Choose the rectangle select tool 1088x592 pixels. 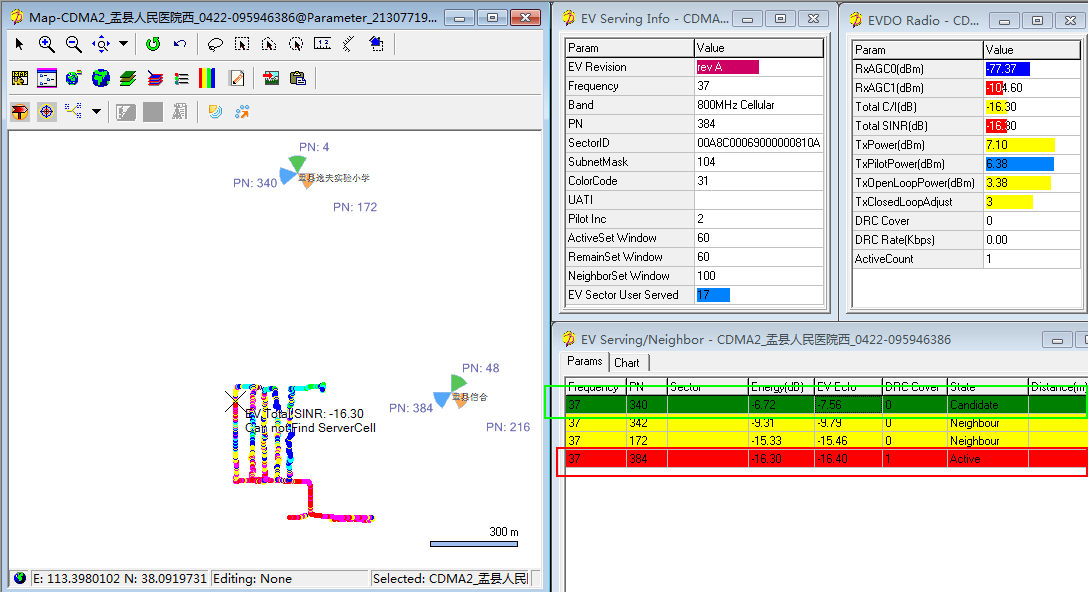pos(242,44)
